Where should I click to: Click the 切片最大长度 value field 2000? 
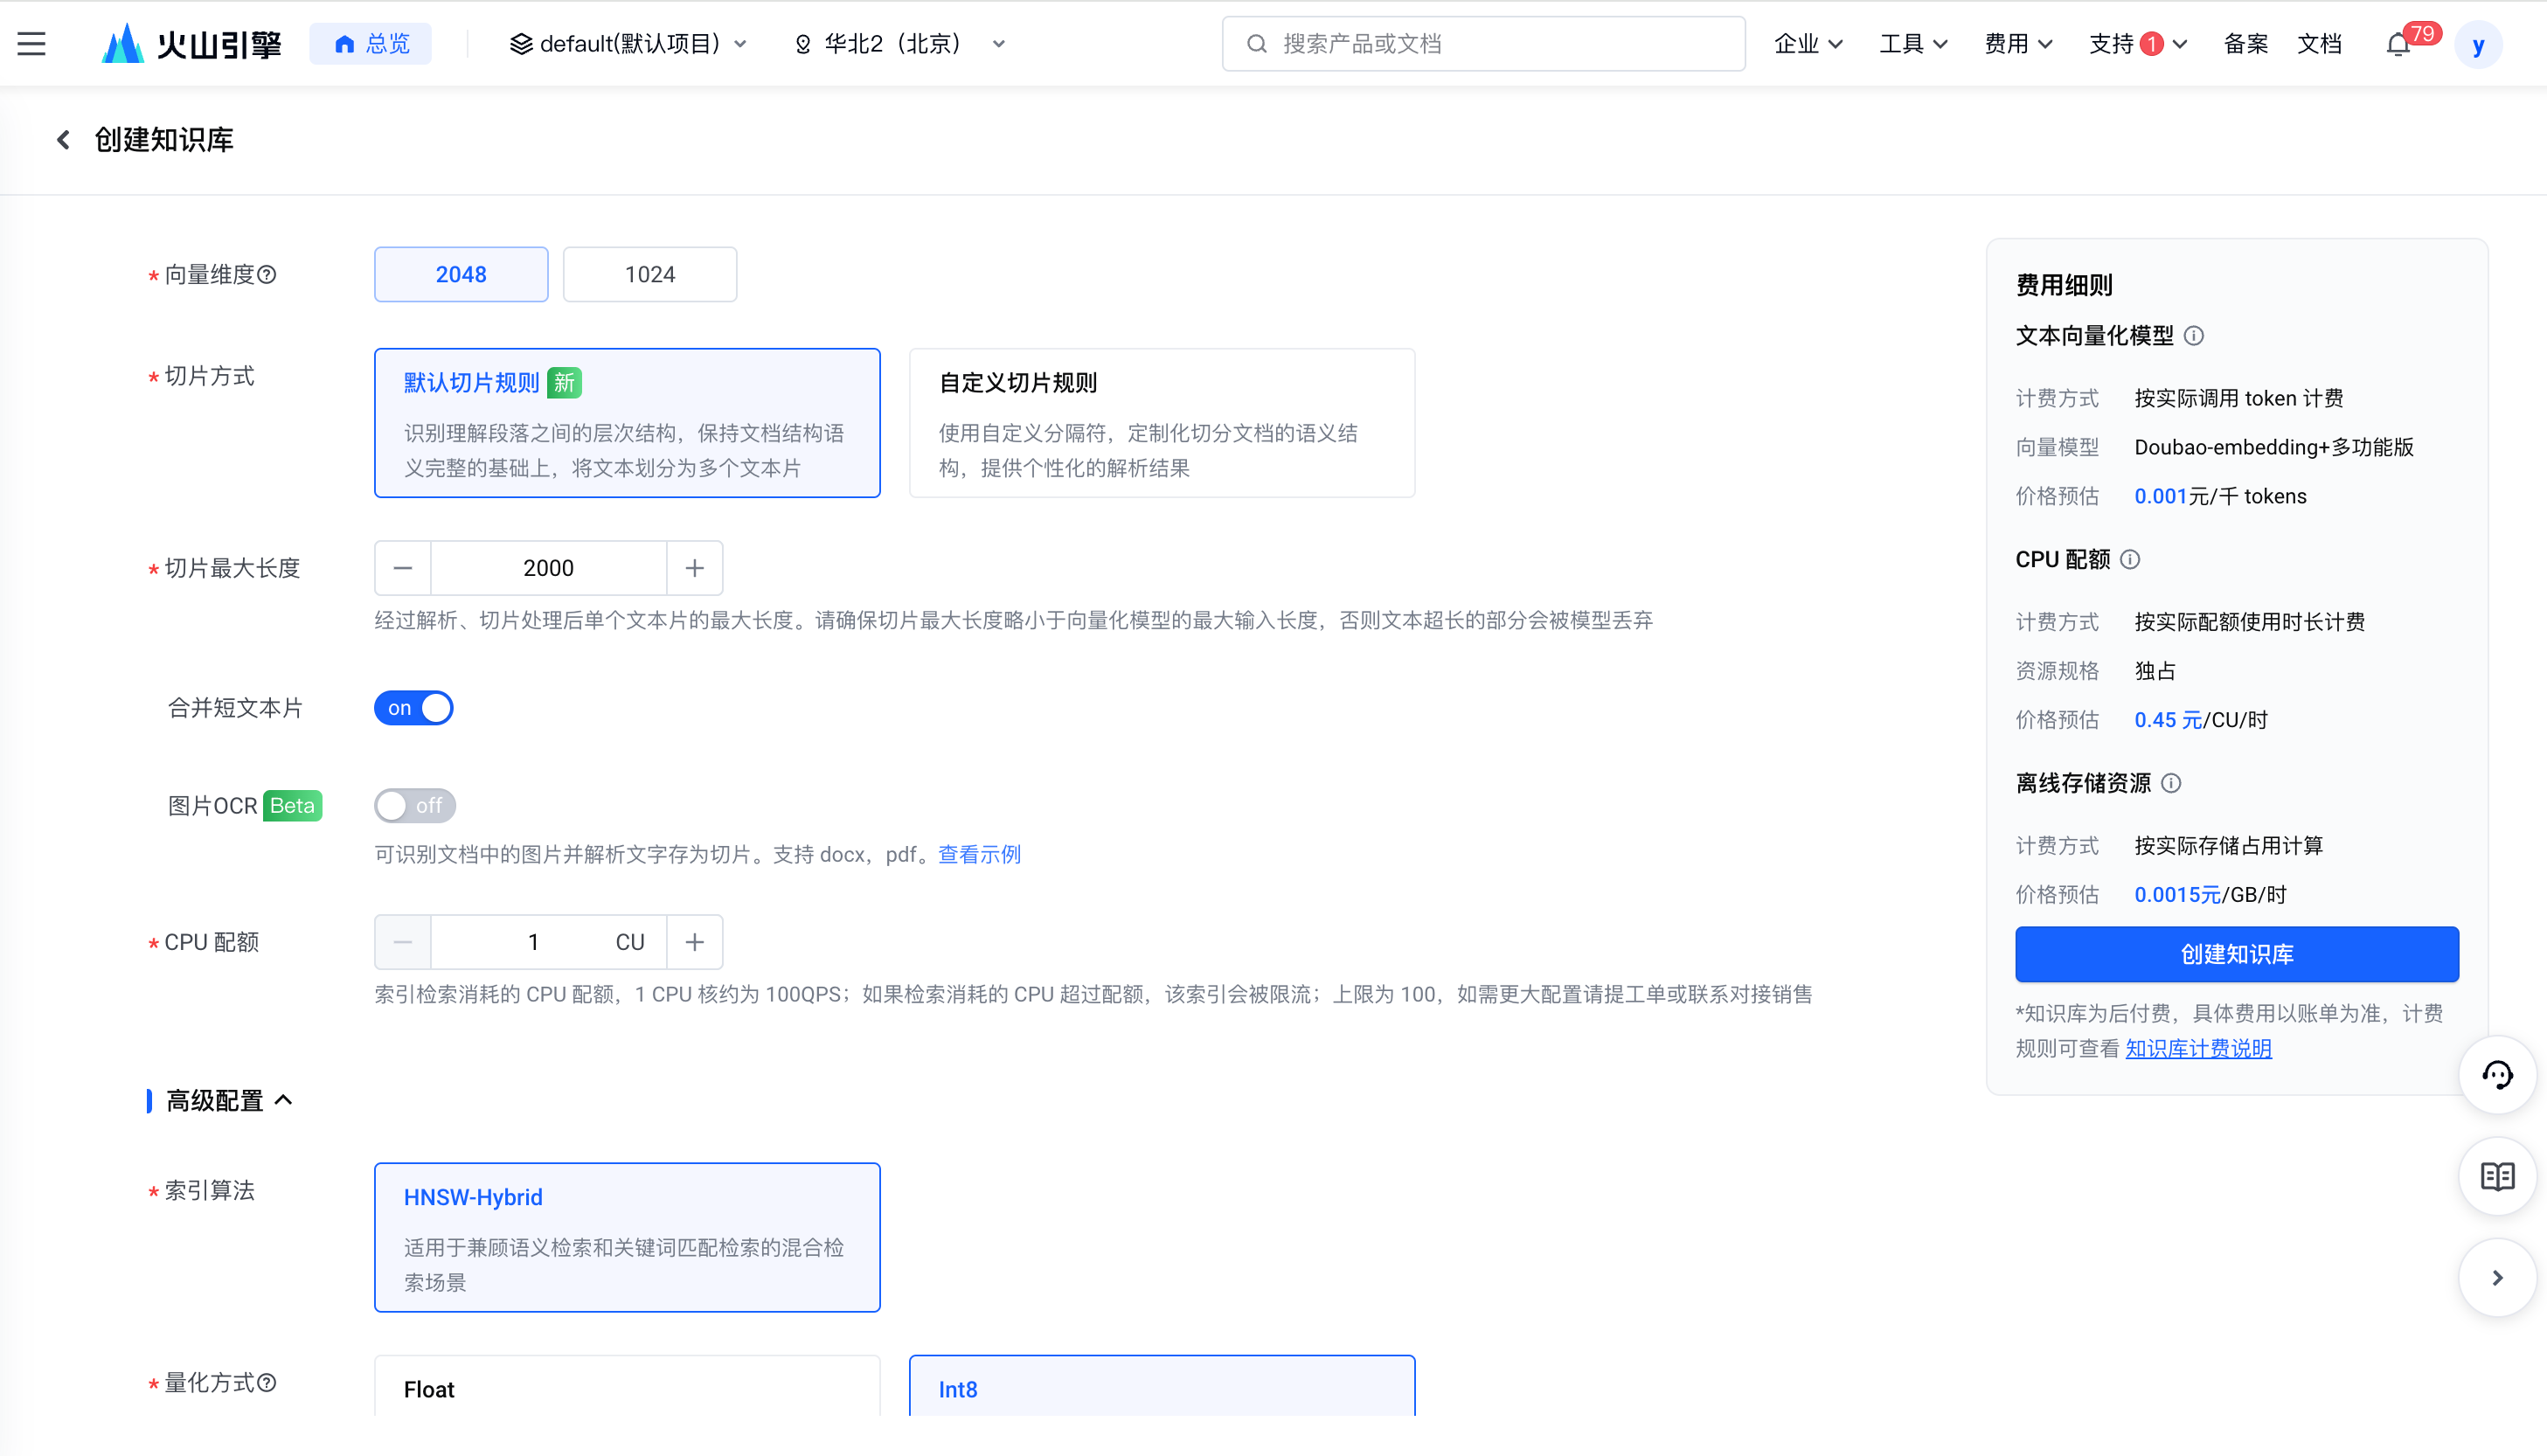tap(549, 569)
